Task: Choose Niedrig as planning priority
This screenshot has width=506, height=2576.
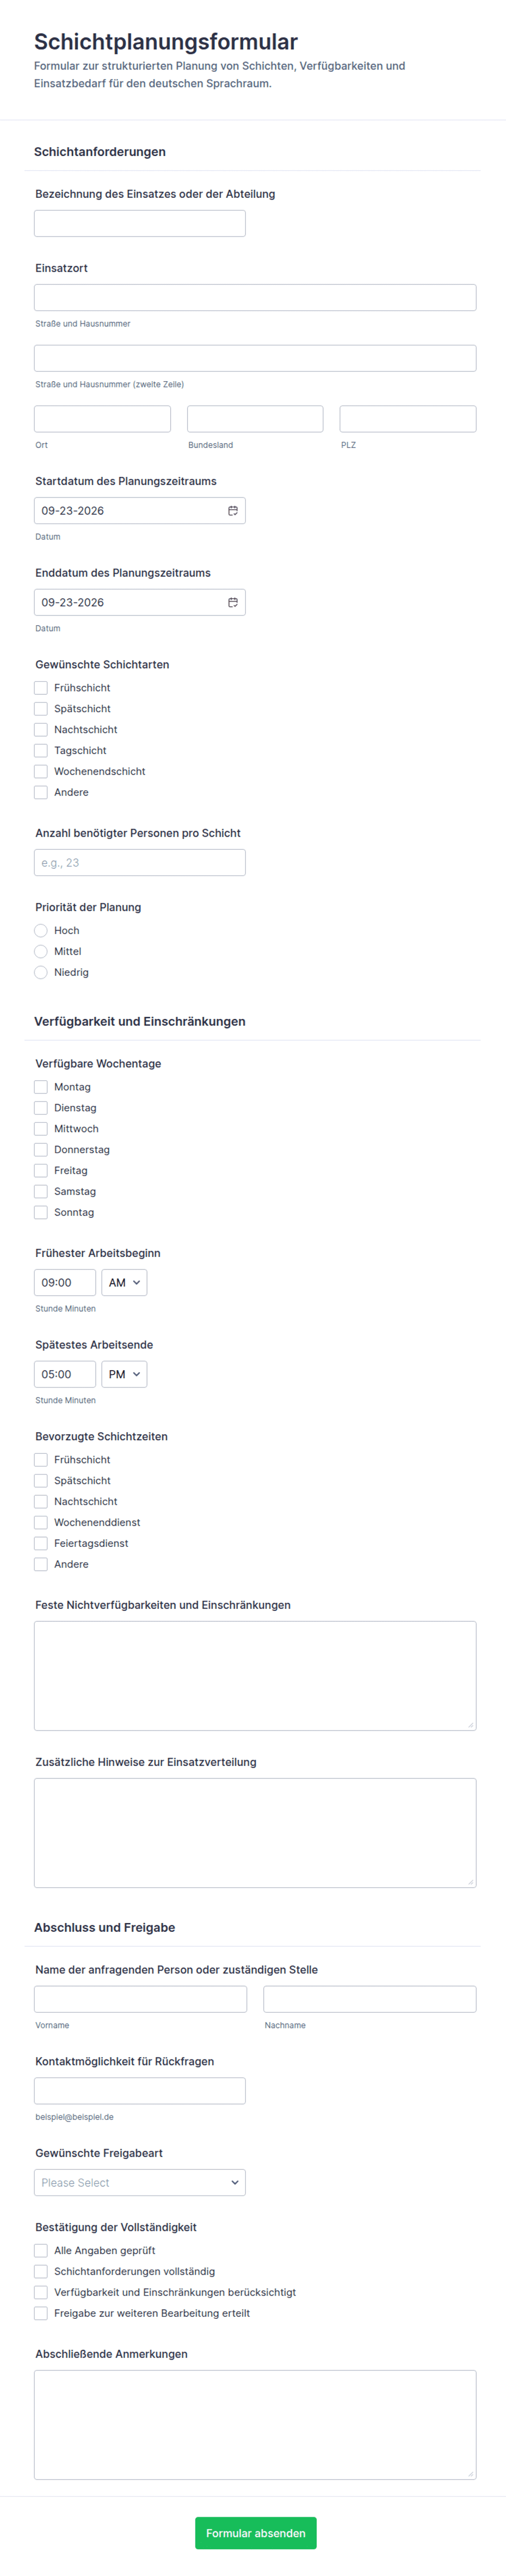Action: click(x=41, y=973)
